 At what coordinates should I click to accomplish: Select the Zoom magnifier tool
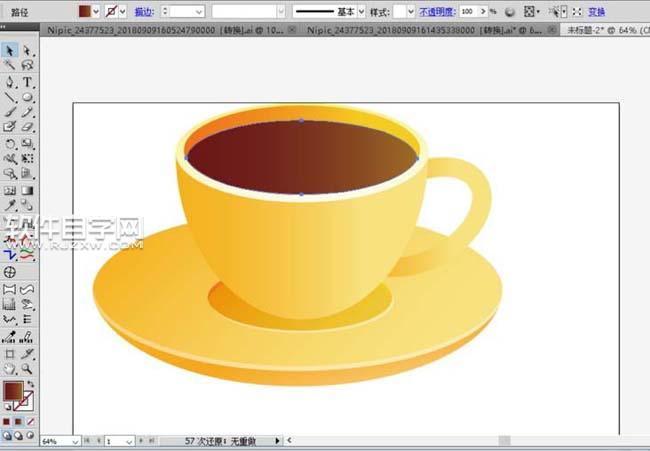(27, 369)
